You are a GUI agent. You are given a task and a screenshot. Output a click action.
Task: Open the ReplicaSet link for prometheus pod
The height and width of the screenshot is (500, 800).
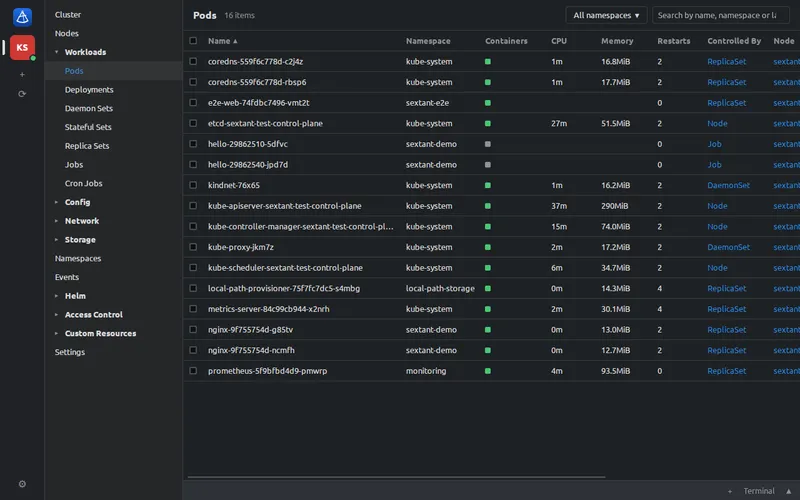tap(727, 371)
